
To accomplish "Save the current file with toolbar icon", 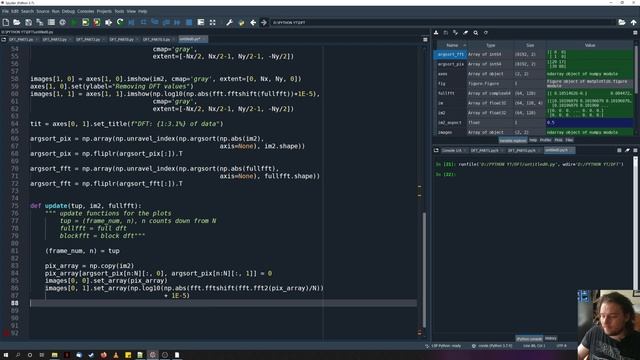I will 28,22.
